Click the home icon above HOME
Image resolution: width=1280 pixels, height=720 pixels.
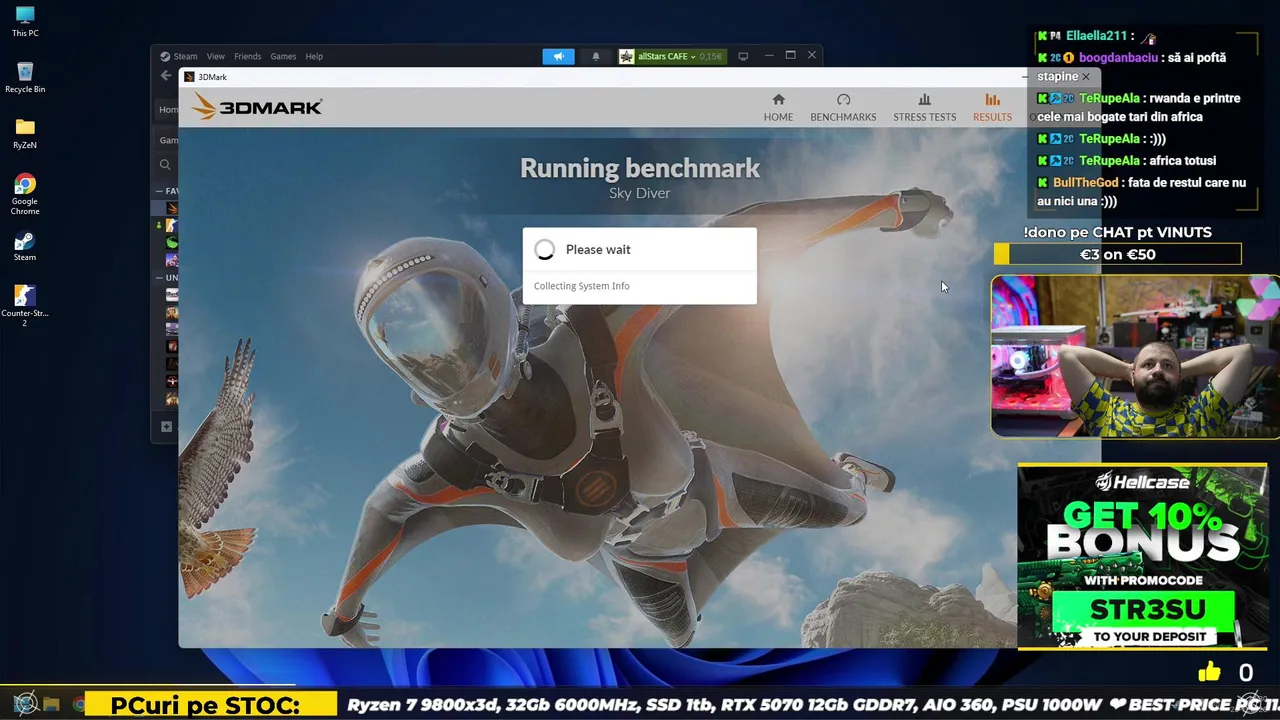click(x=778, y=99)
